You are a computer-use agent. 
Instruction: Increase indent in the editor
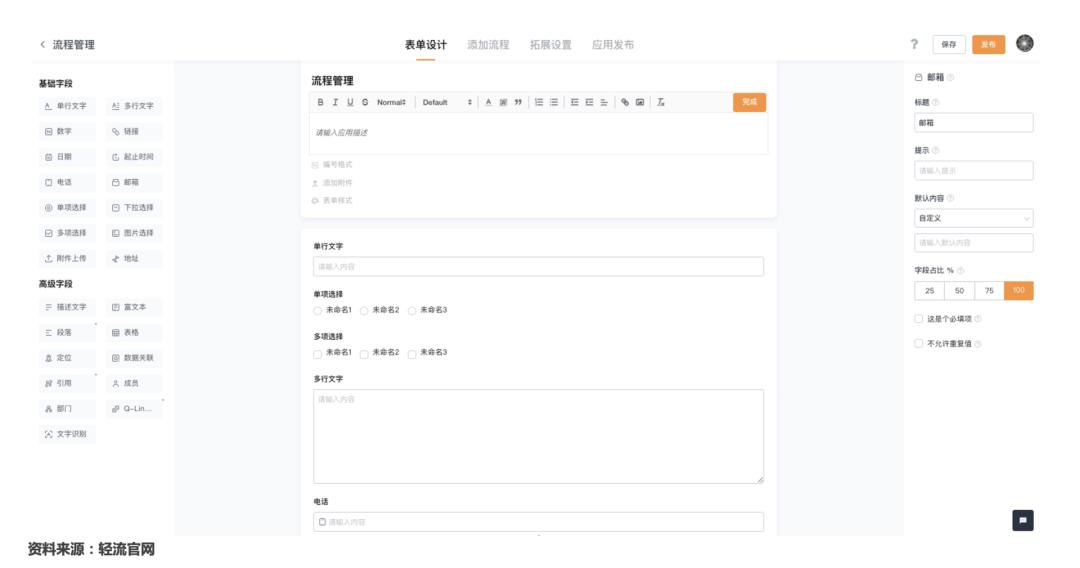coord(590,102)
